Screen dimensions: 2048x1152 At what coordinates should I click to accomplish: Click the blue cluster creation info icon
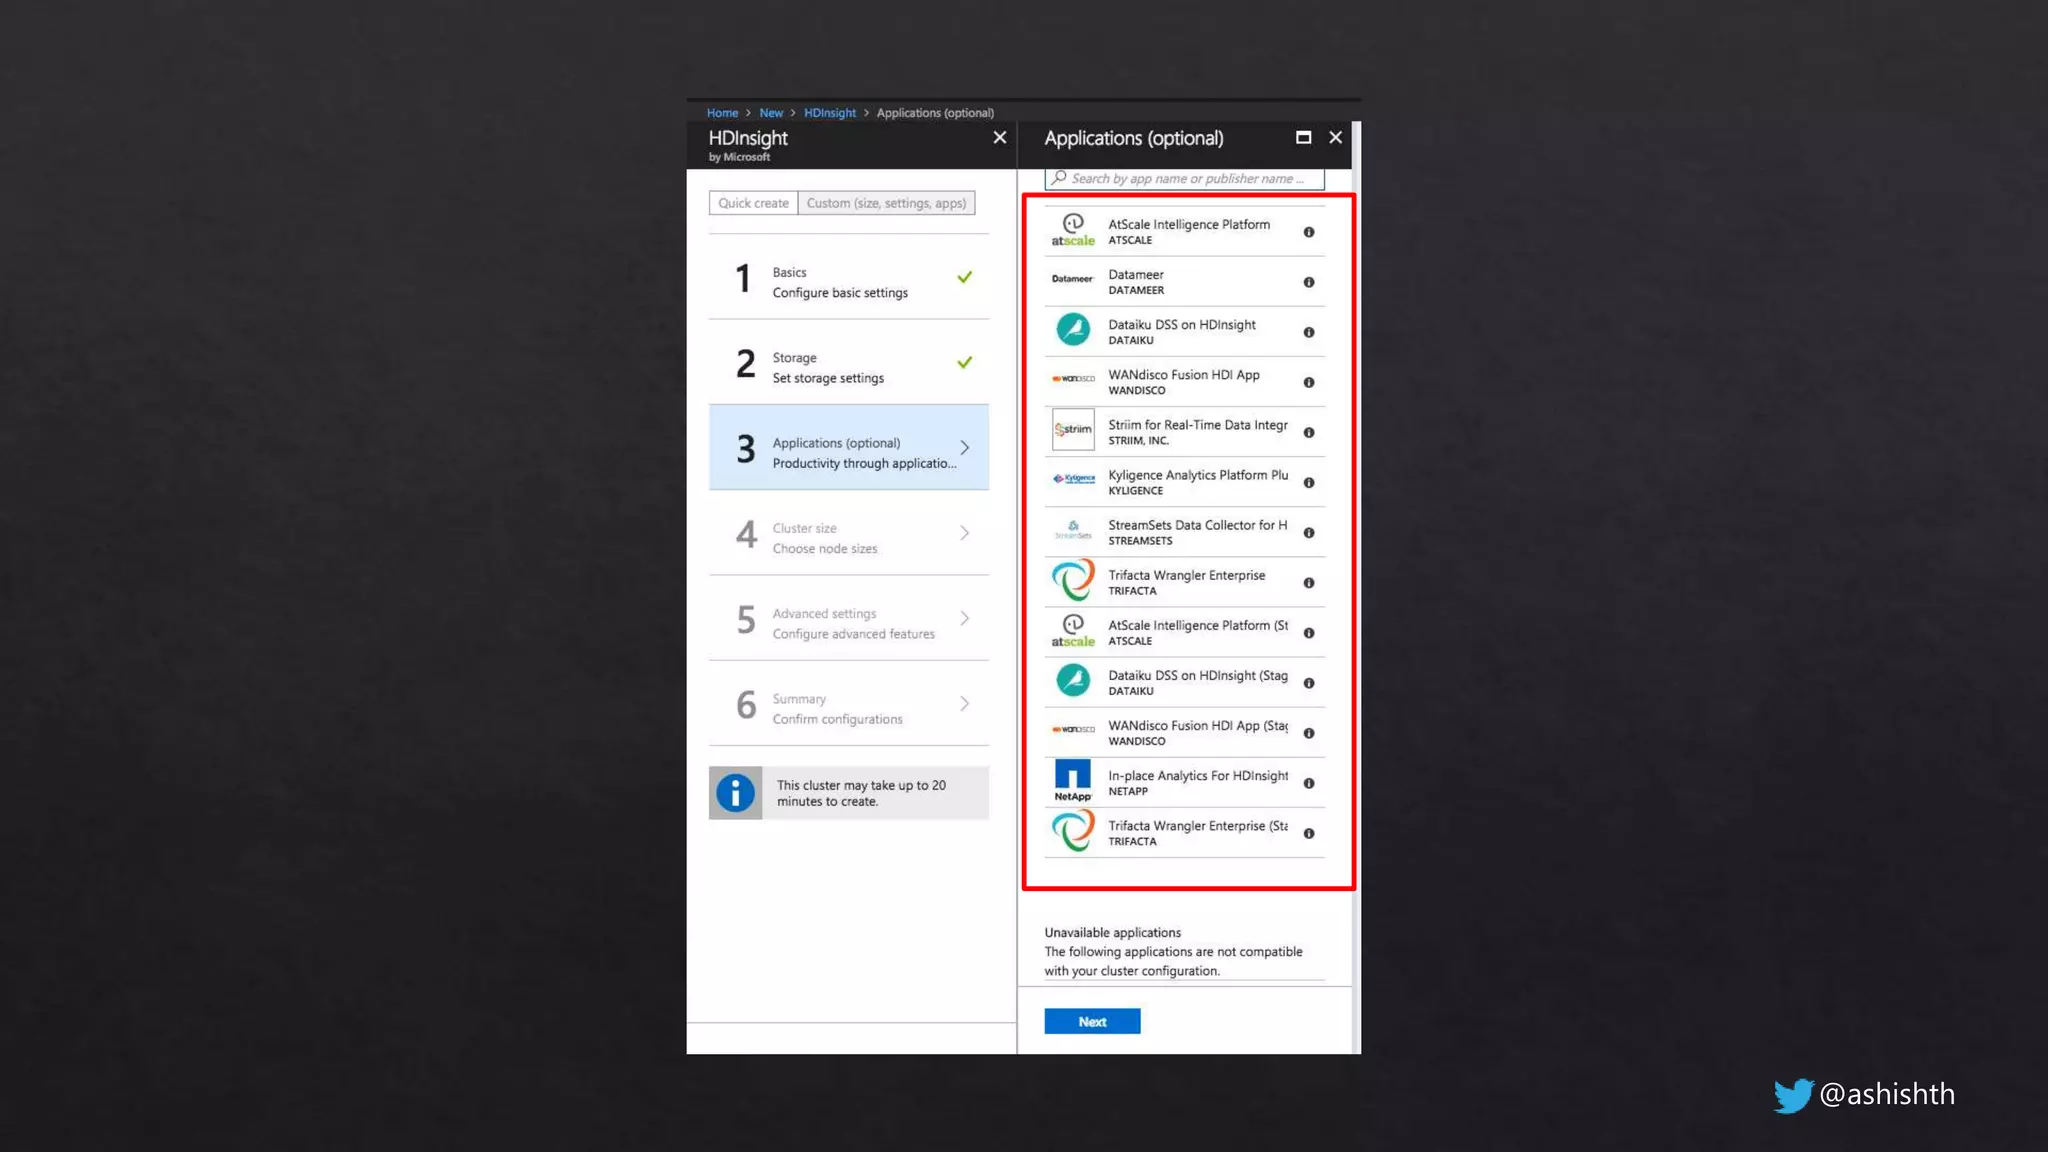(x=735, y=793)
